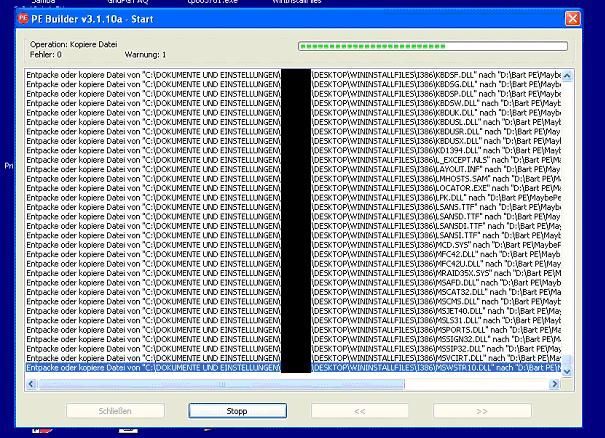Select the log row for MFC42U.DLL

coord(293,264)
